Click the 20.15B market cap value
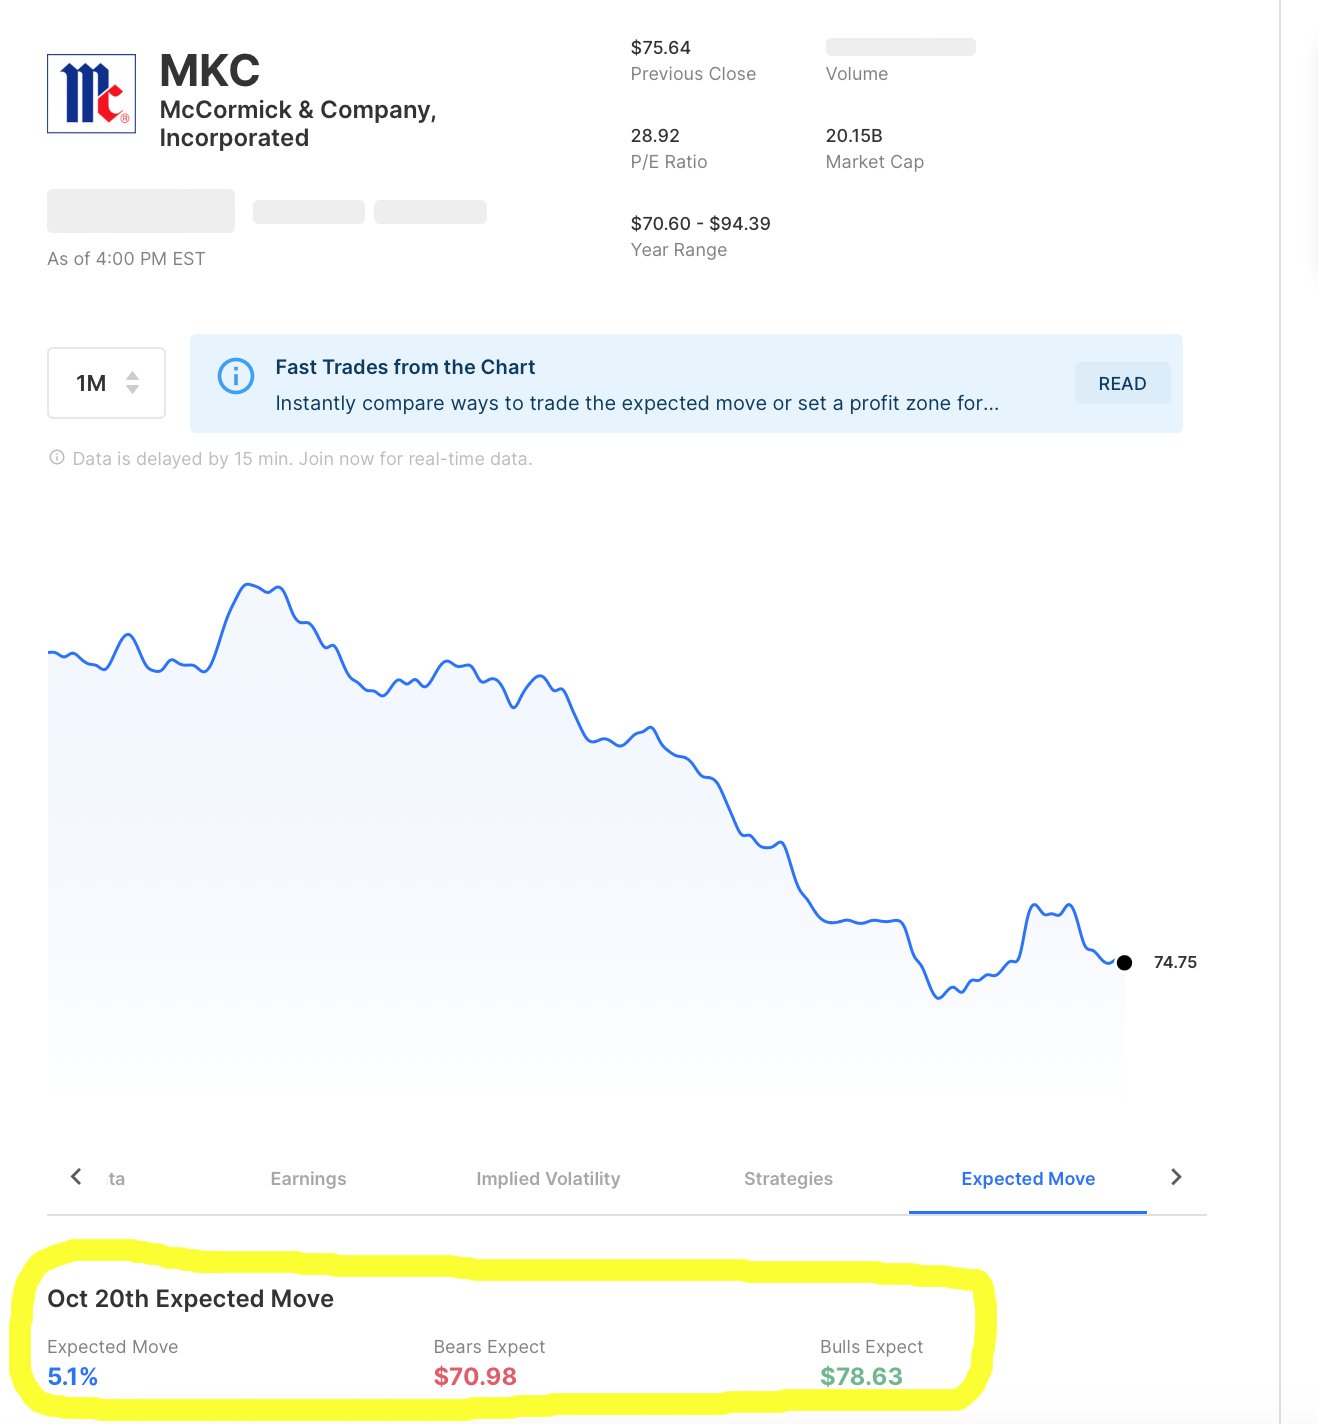Image resolution: width=1318 pixels, height=1424 pixels. 854,136
